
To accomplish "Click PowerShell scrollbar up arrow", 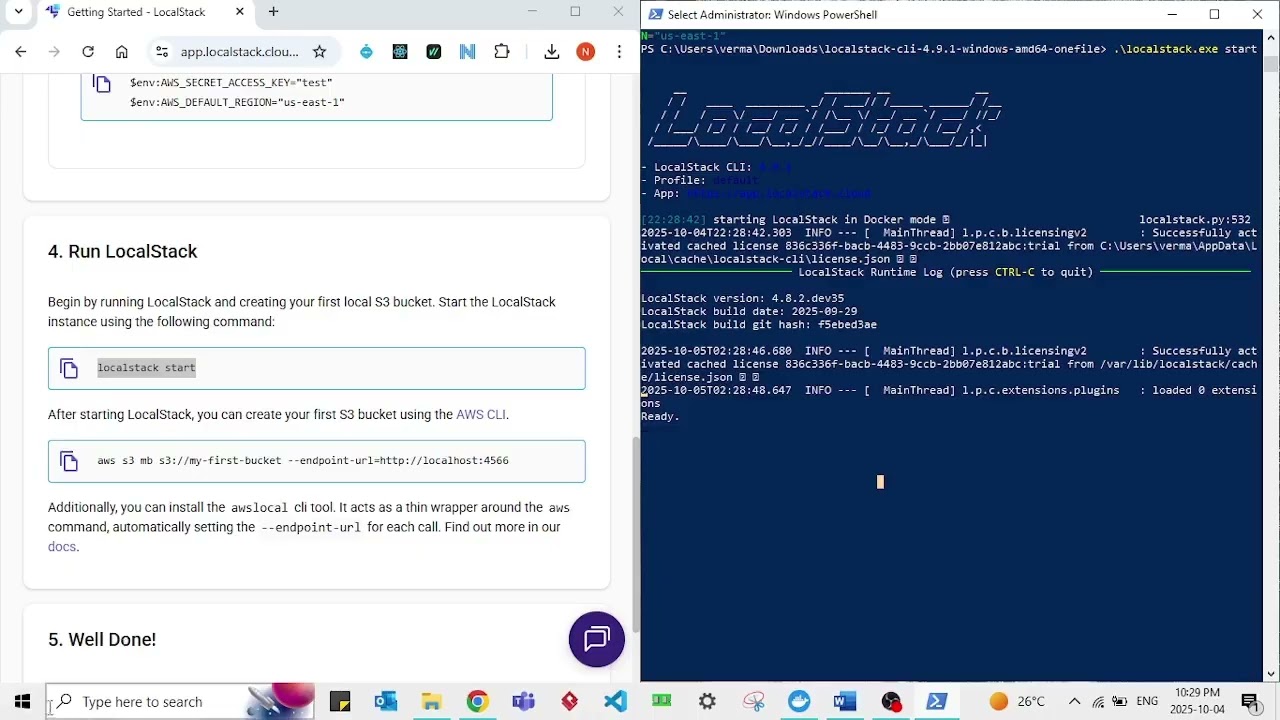I will click(x=1271, y=37).
